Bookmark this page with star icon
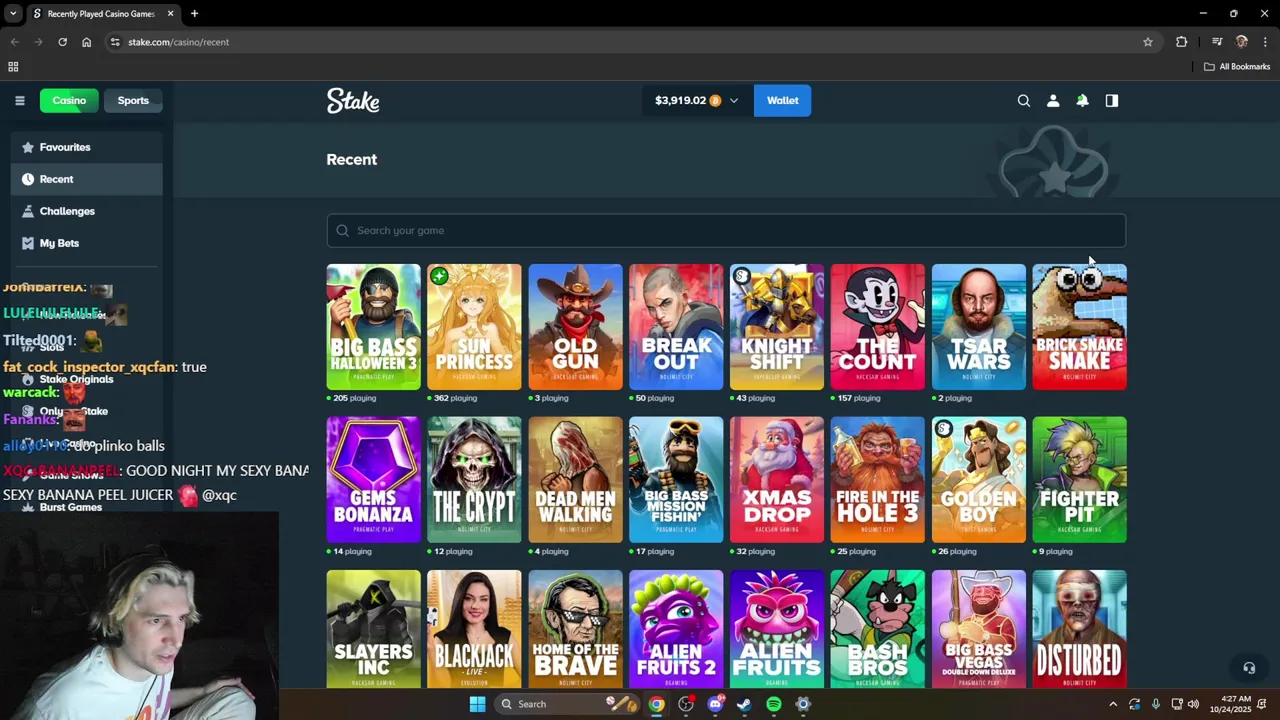Screen dimensions: 1280x720 (1148, 42)
